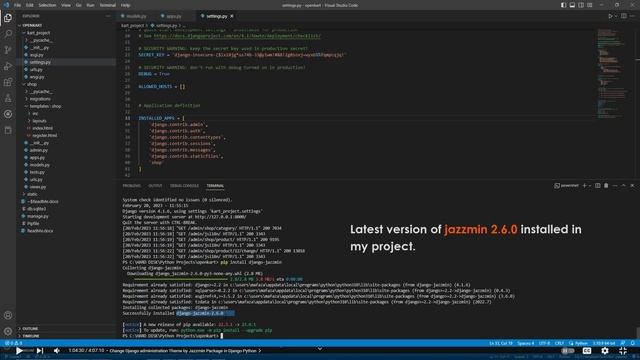This screenshot has height=360, width=640.
Task: Exit full screen in the video player
Action: coord(623,351)
